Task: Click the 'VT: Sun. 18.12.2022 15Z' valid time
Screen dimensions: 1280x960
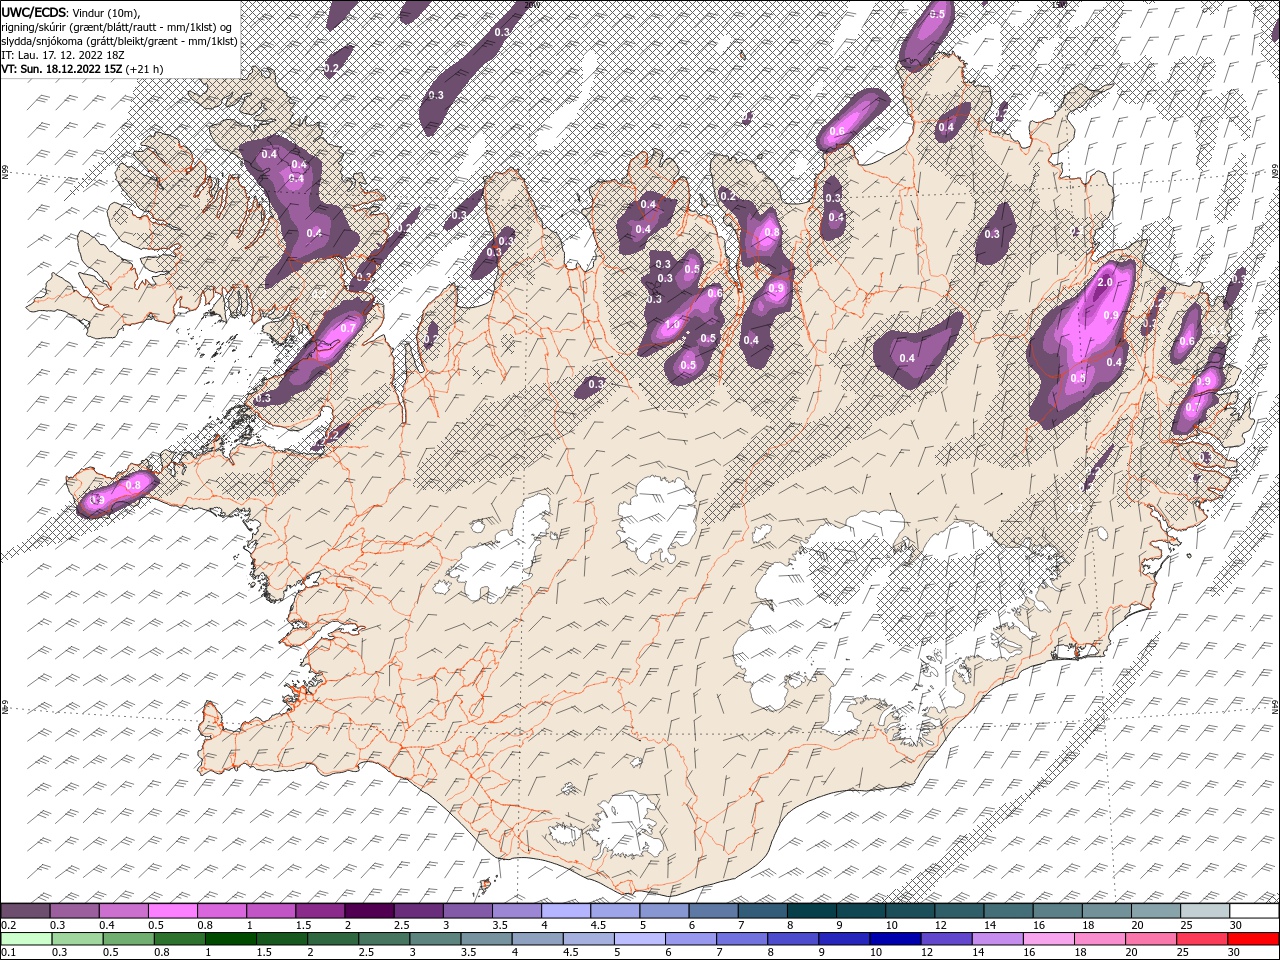Action: click(x=62, y=69)
